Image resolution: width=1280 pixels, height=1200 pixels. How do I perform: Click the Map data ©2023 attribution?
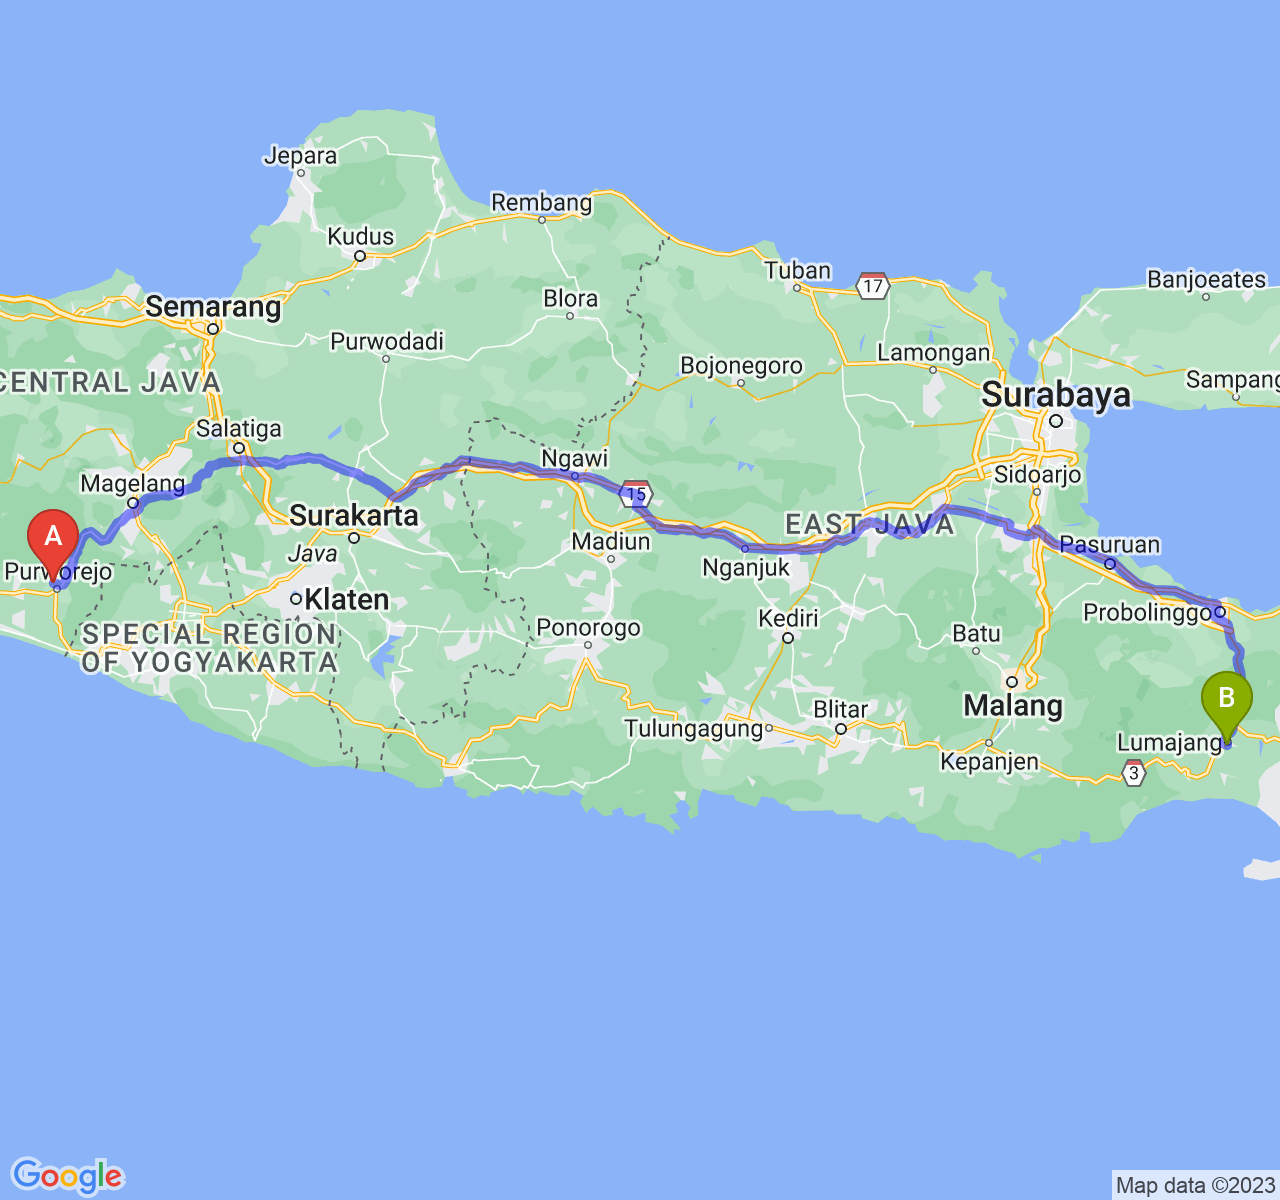[x=1195, y=1186]
